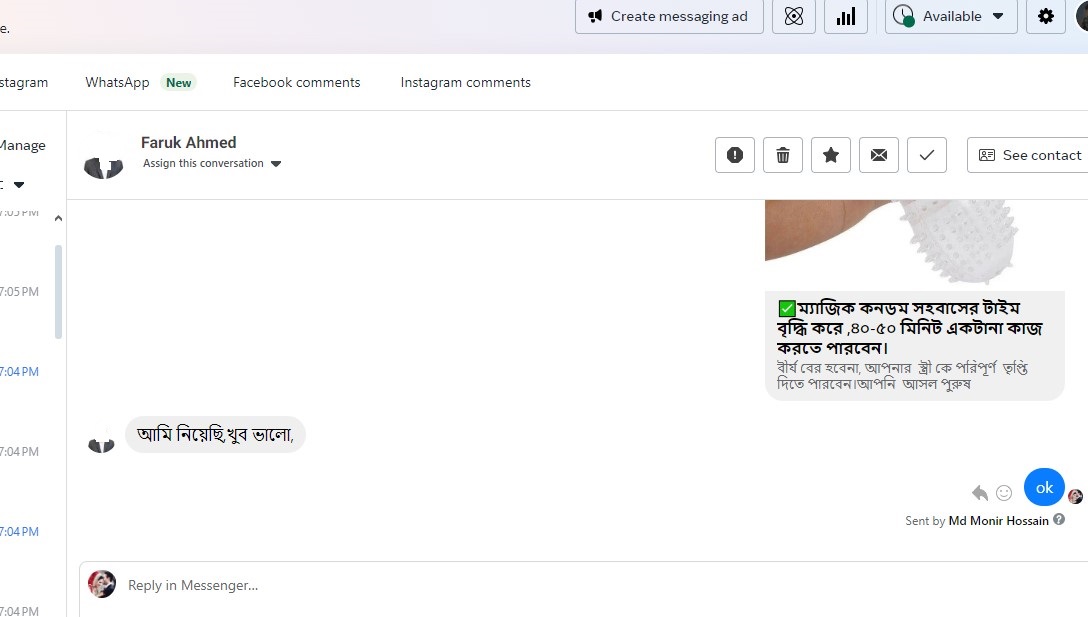This screenshot has width=1088, height=617.
Task: Open Instagram comments tab
Action: 465,83
